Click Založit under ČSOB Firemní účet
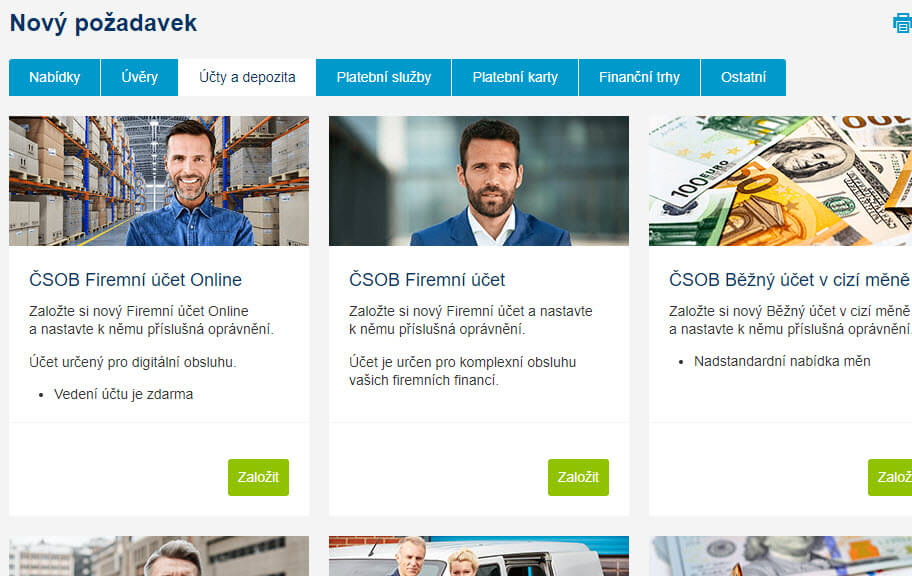The width and height of the screenshot is (912, 576). pyautogui.click(x=578, y=477)
